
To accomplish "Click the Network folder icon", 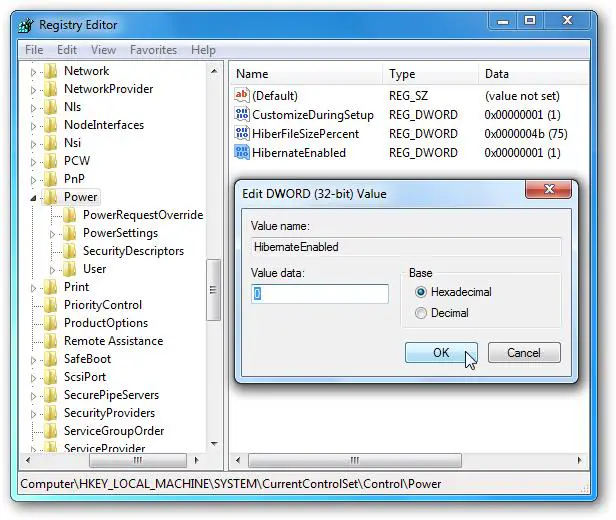I will pyautogui.click(x=51, y=71).
